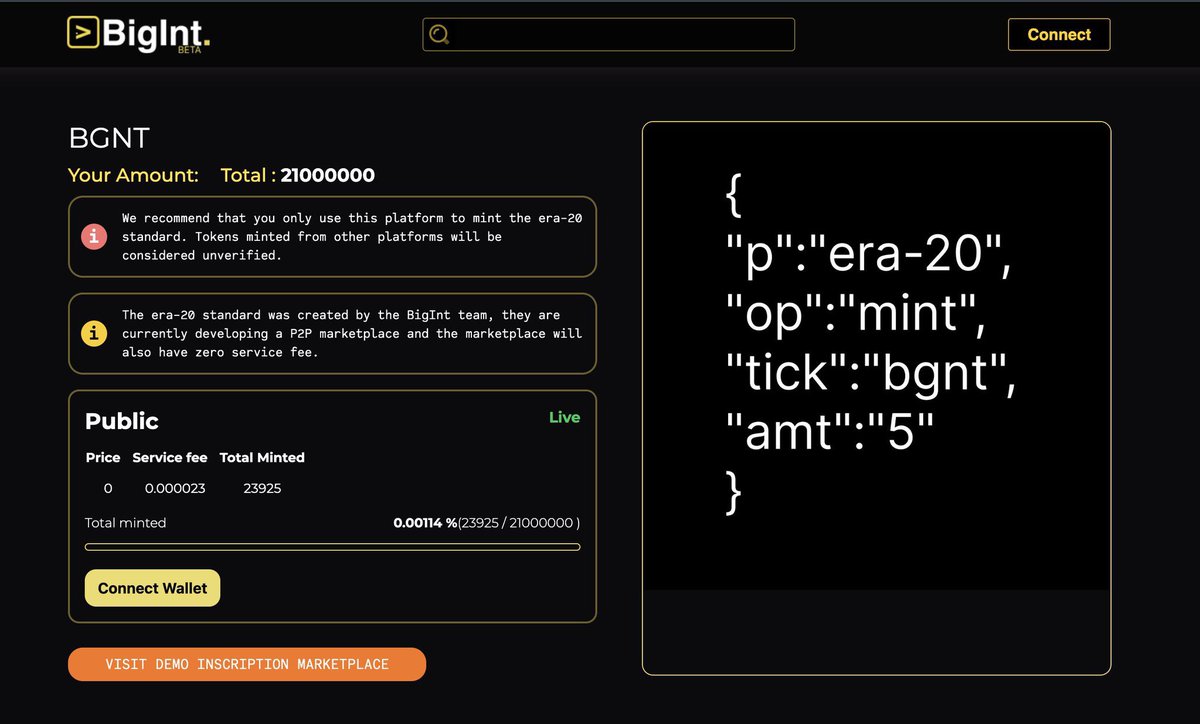Click the price value 0
Screen dimensions: 1200x724
[108, 488]
